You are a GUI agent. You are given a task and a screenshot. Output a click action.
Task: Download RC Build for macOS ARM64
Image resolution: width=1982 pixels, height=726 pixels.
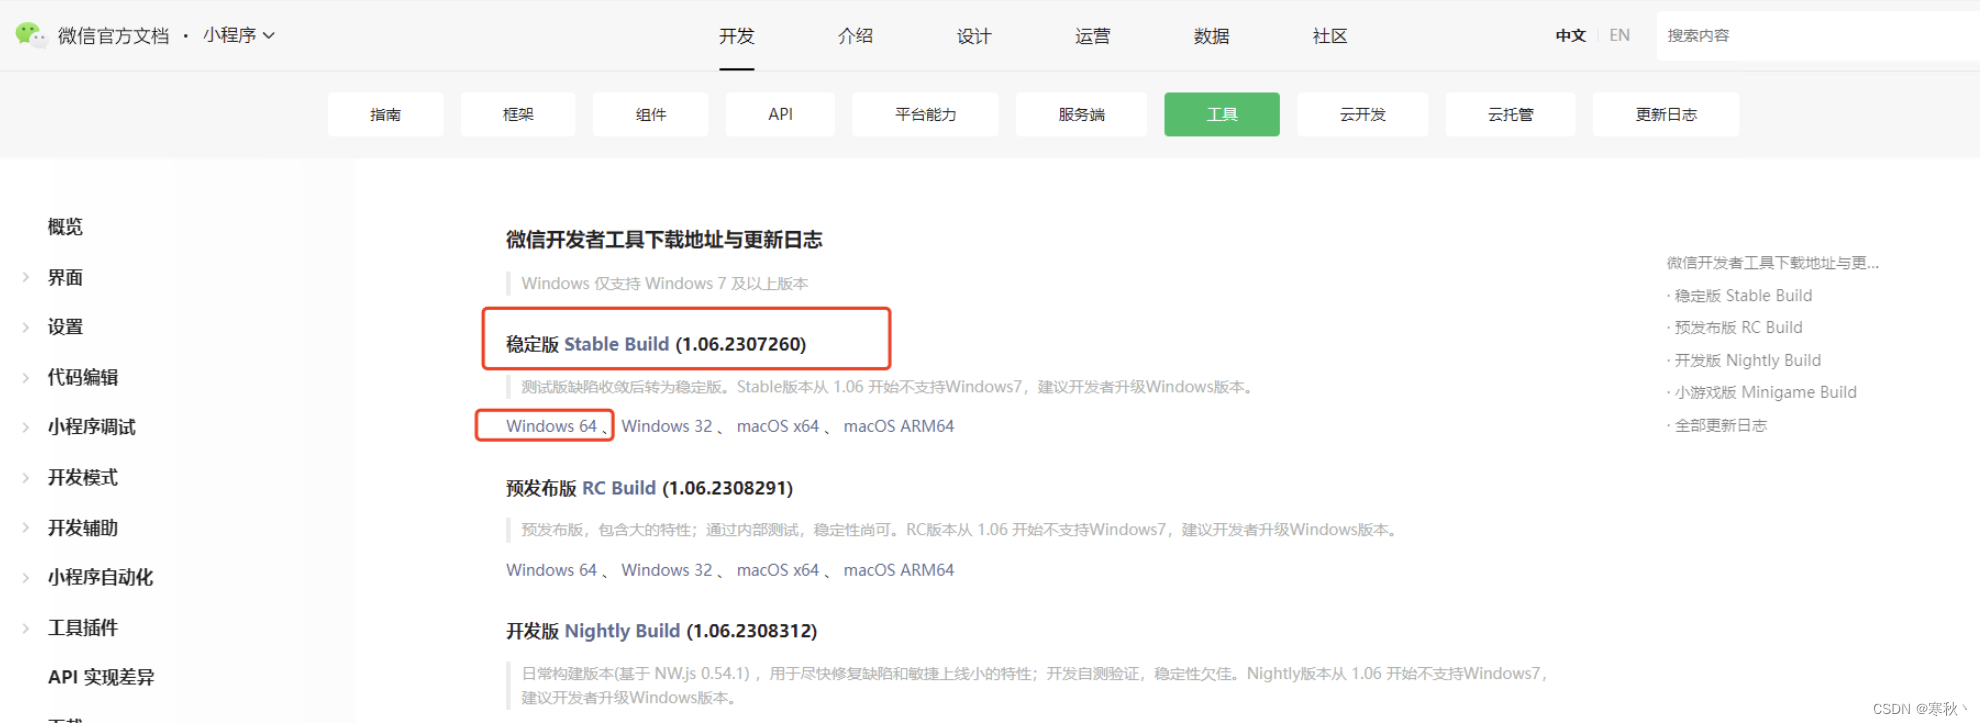(x=899, y=570)
